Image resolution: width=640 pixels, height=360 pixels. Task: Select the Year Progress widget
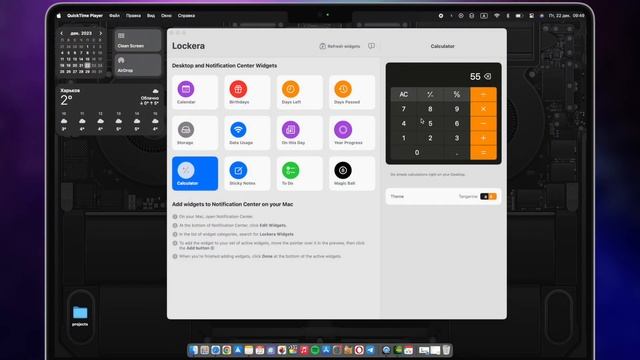(x=351, y=133)
